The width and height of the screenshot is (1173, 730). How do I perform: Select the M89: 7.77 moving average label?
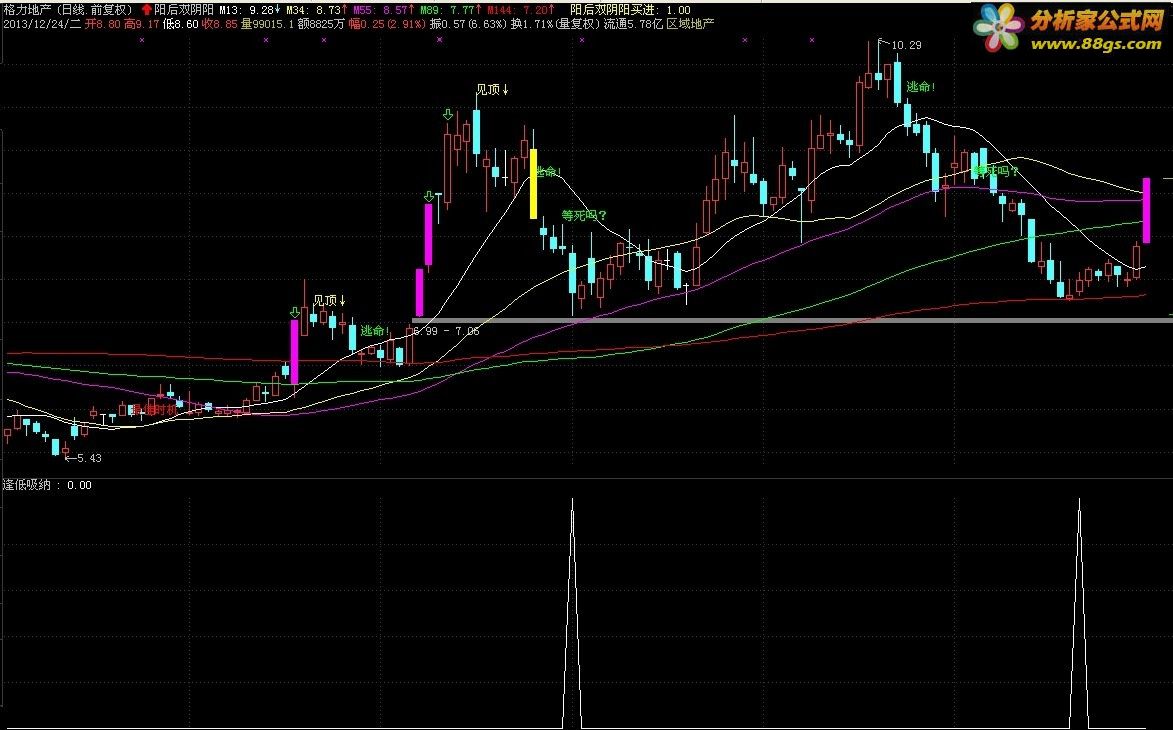click(449, 10)
